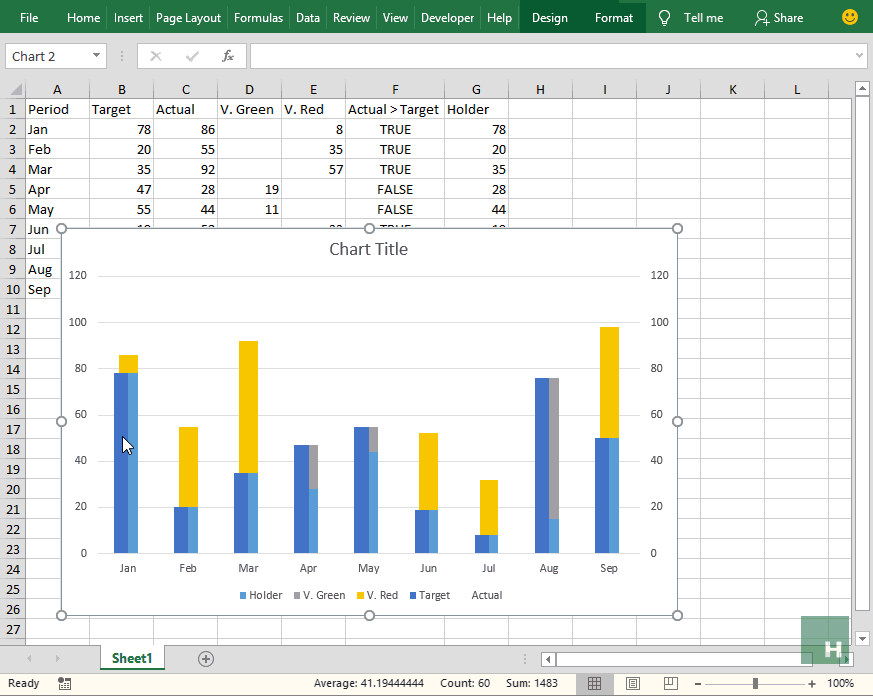Open Insert Function fx icon
Viewport: 873px width, 696px height.
(x=228, y=56)
